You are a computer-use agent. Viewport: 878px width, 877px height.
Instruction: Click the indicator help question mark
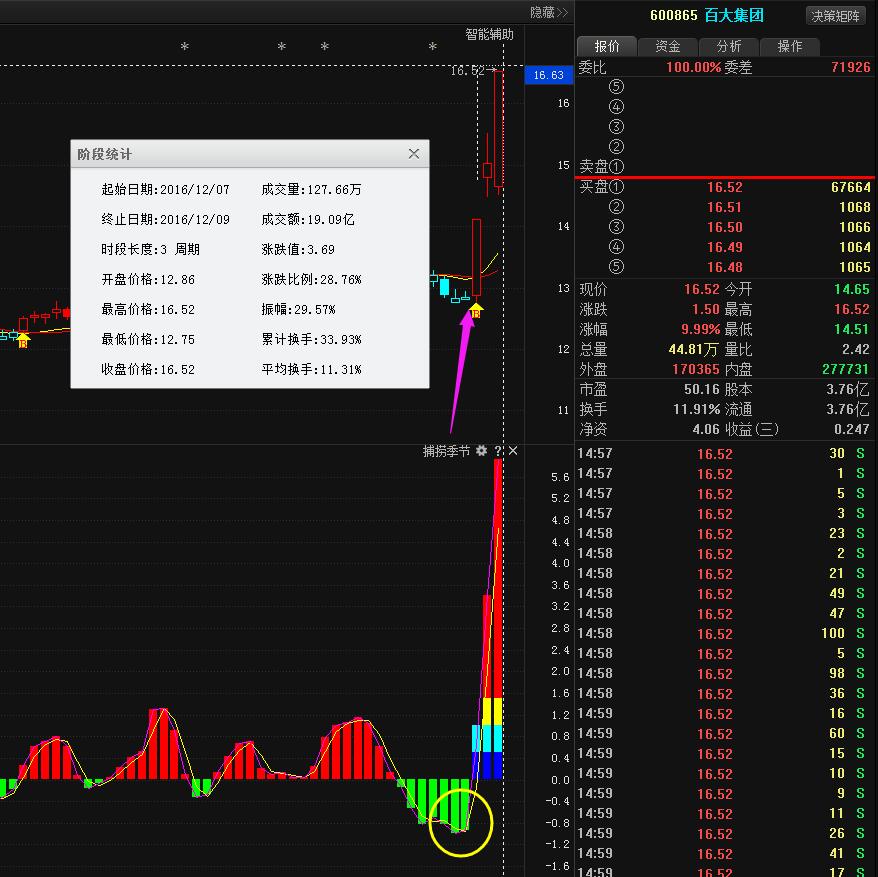[497, 451]
